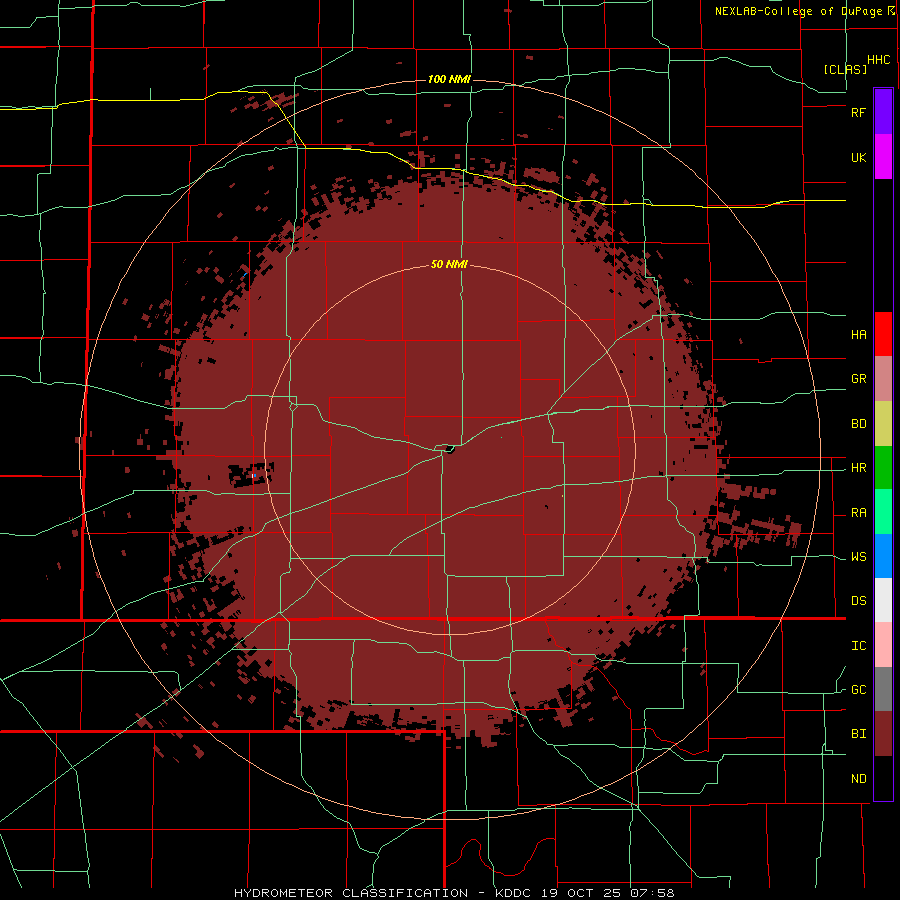Viewport: 900px width, 900px height.
Task: Click the UK legend label
Action: click(858, 157)
